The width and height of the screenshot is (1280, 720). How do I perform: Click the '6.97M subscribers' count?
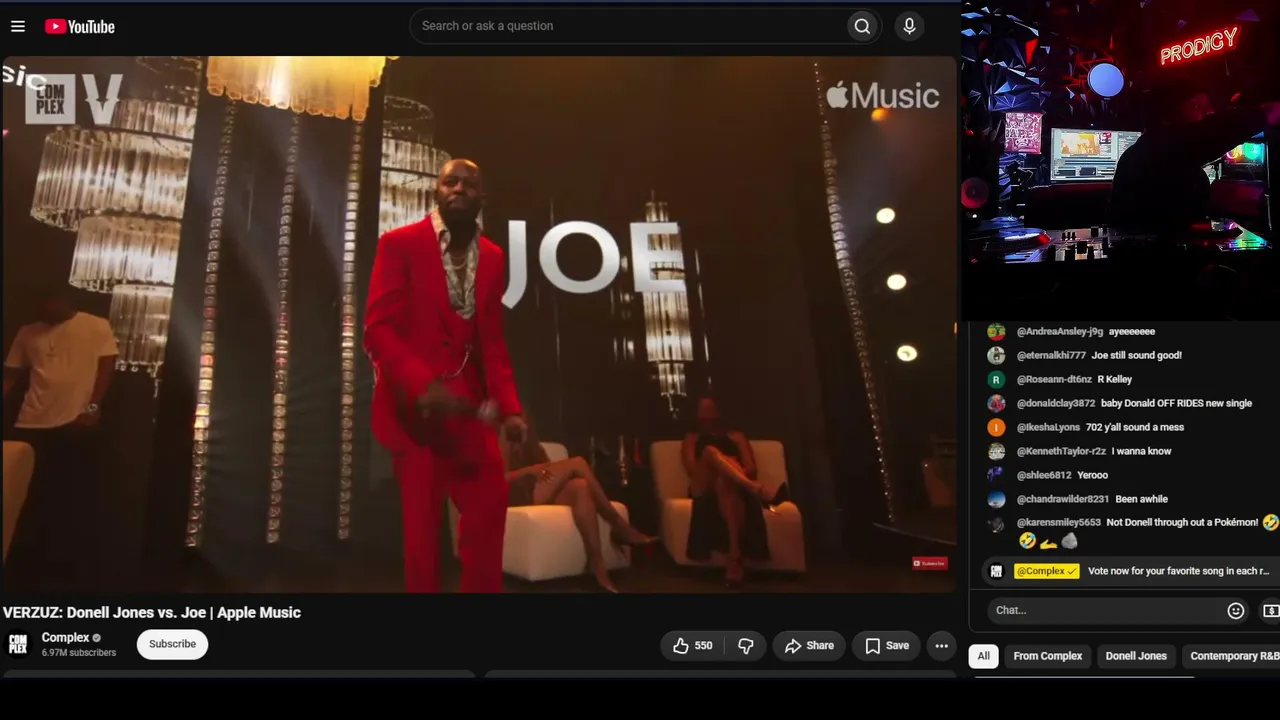point(79,653)
